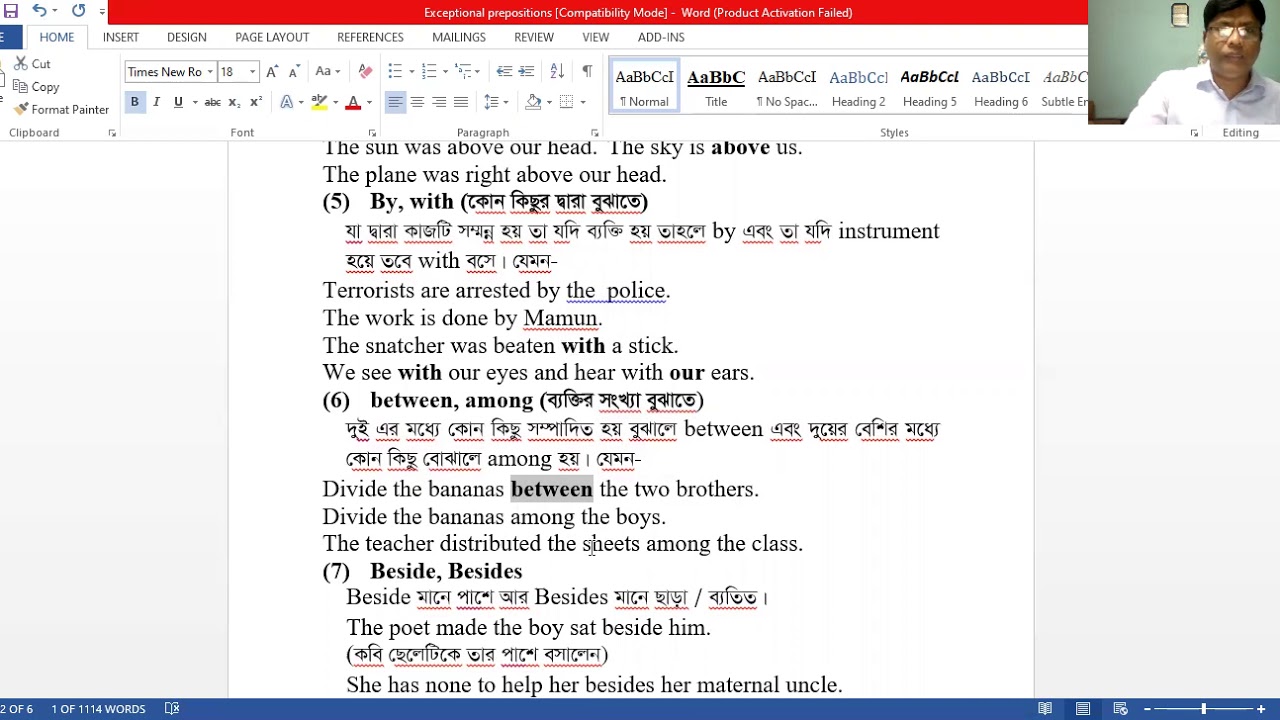Viewport: 1280px width, 720px height.
Task: Click the Shading paint bucket icon
Action: click(x=534, y=102)
